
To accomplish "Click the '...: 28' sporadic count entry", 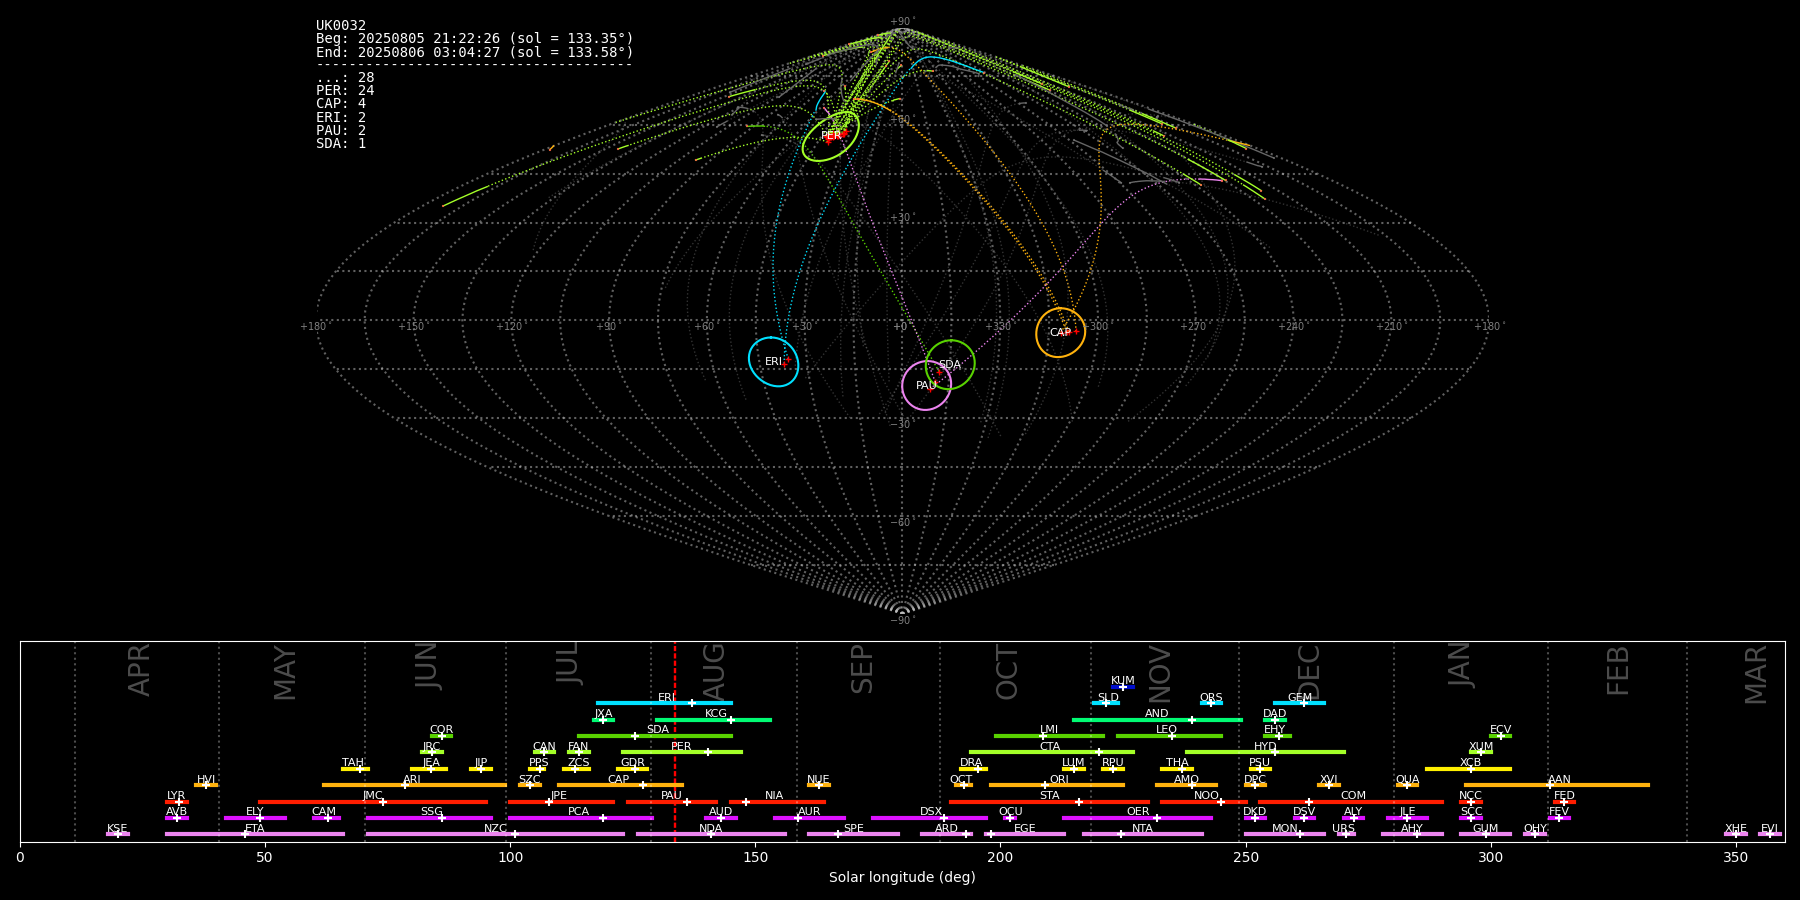I will (345, 78).
